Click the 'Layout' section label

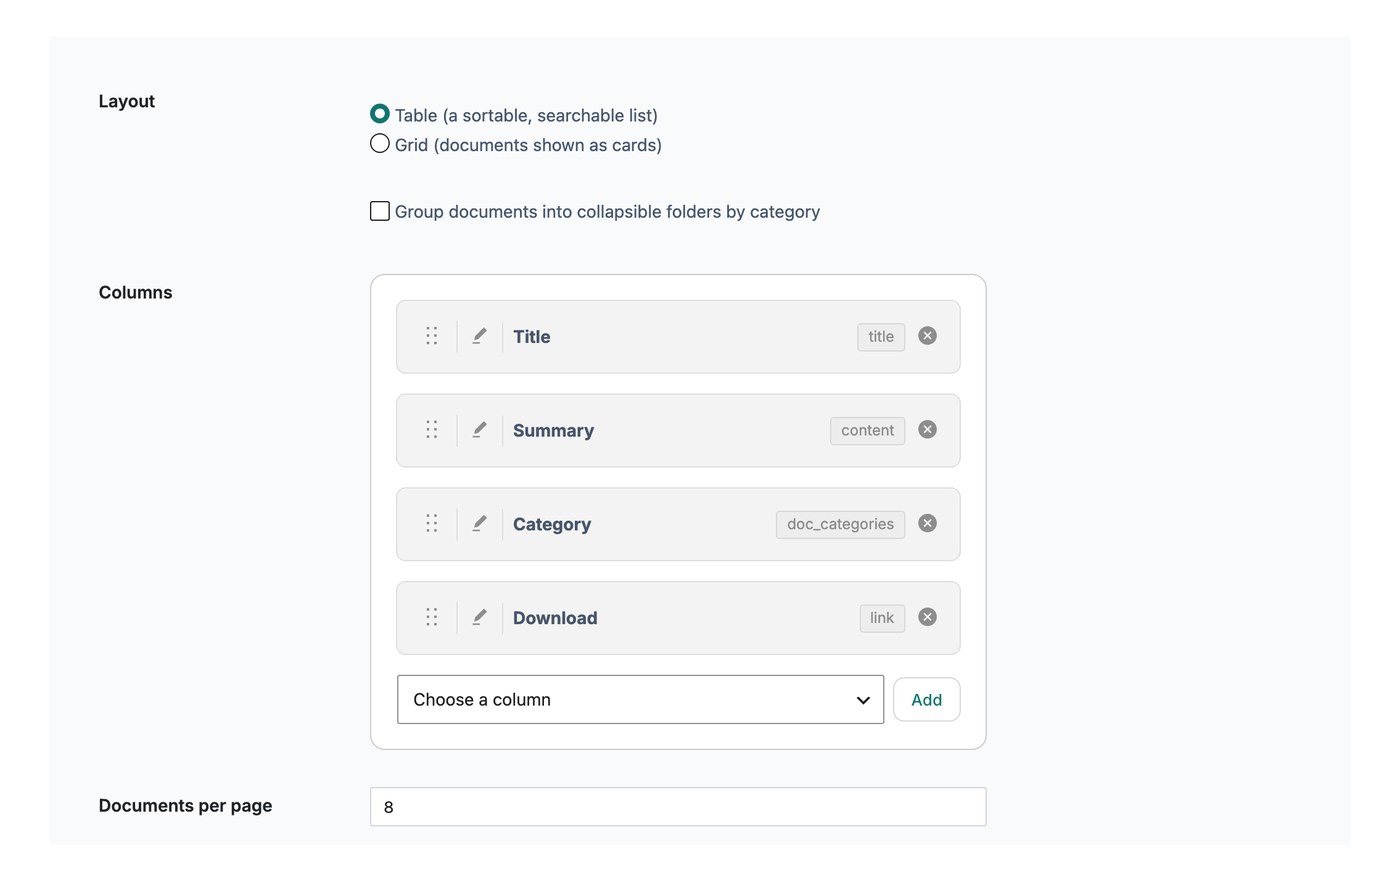pyautogui.click(x=127, y=101)
